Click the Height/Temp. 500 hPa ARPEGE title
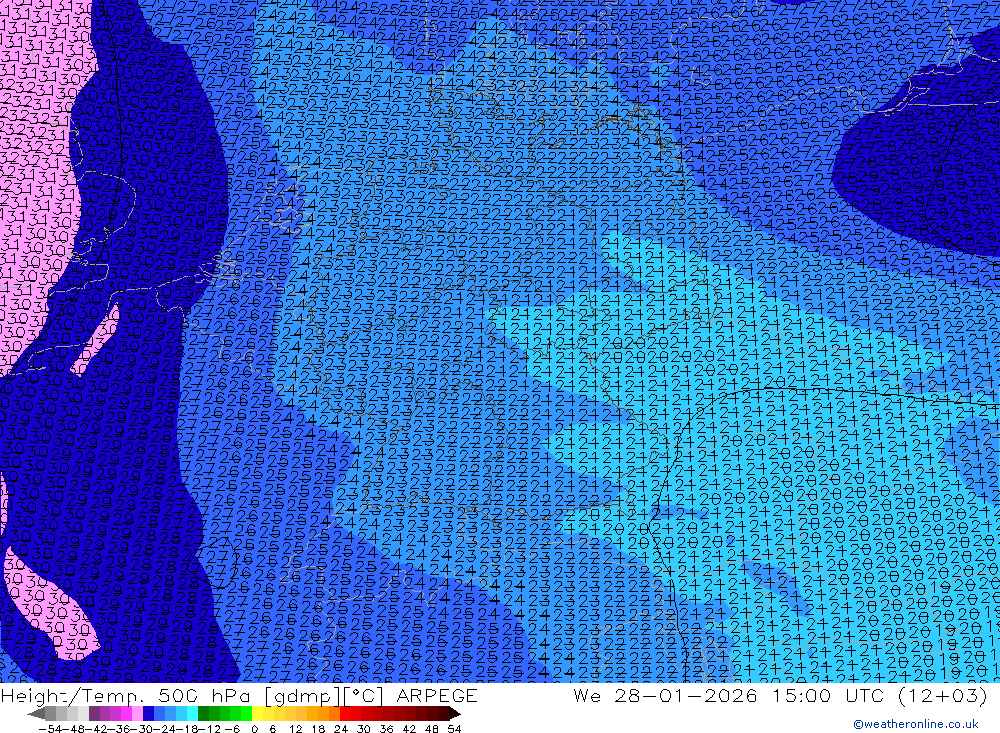The width and height of the screenshot is (1000, 733). 239,695
